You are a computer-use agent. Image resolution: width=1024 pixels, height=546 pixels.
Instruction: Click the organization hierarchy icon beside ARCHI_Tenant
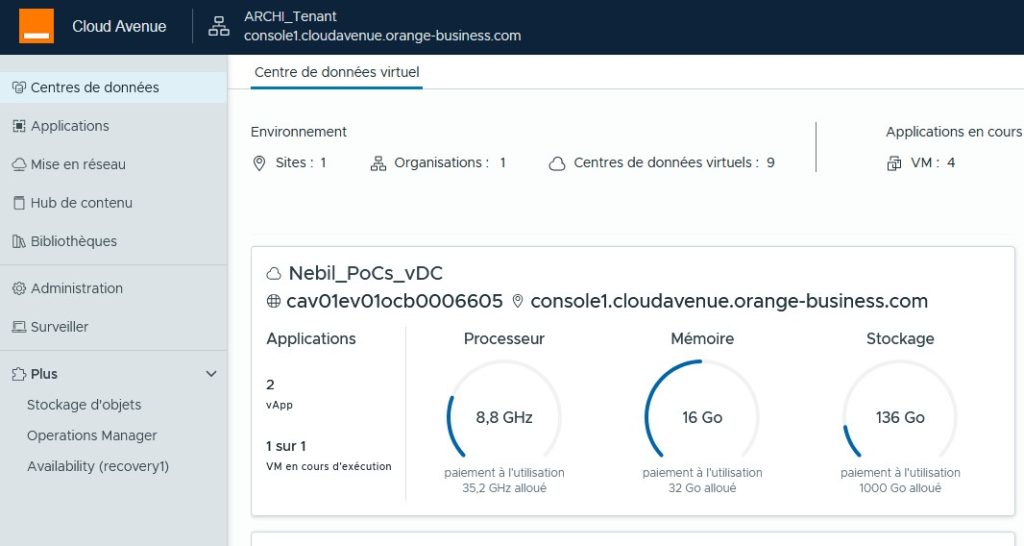coord(218,27)
